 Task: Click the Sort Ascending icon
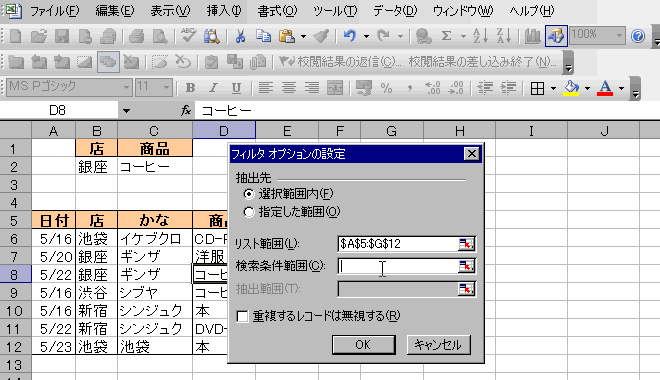tap(480, 36)
